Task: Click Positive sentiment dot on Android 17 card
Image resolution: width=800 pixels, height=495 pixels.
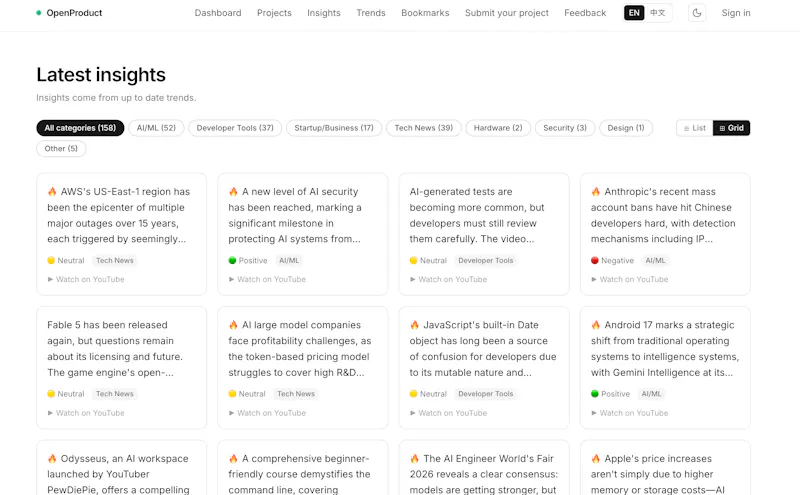Action: pos(594,394)
